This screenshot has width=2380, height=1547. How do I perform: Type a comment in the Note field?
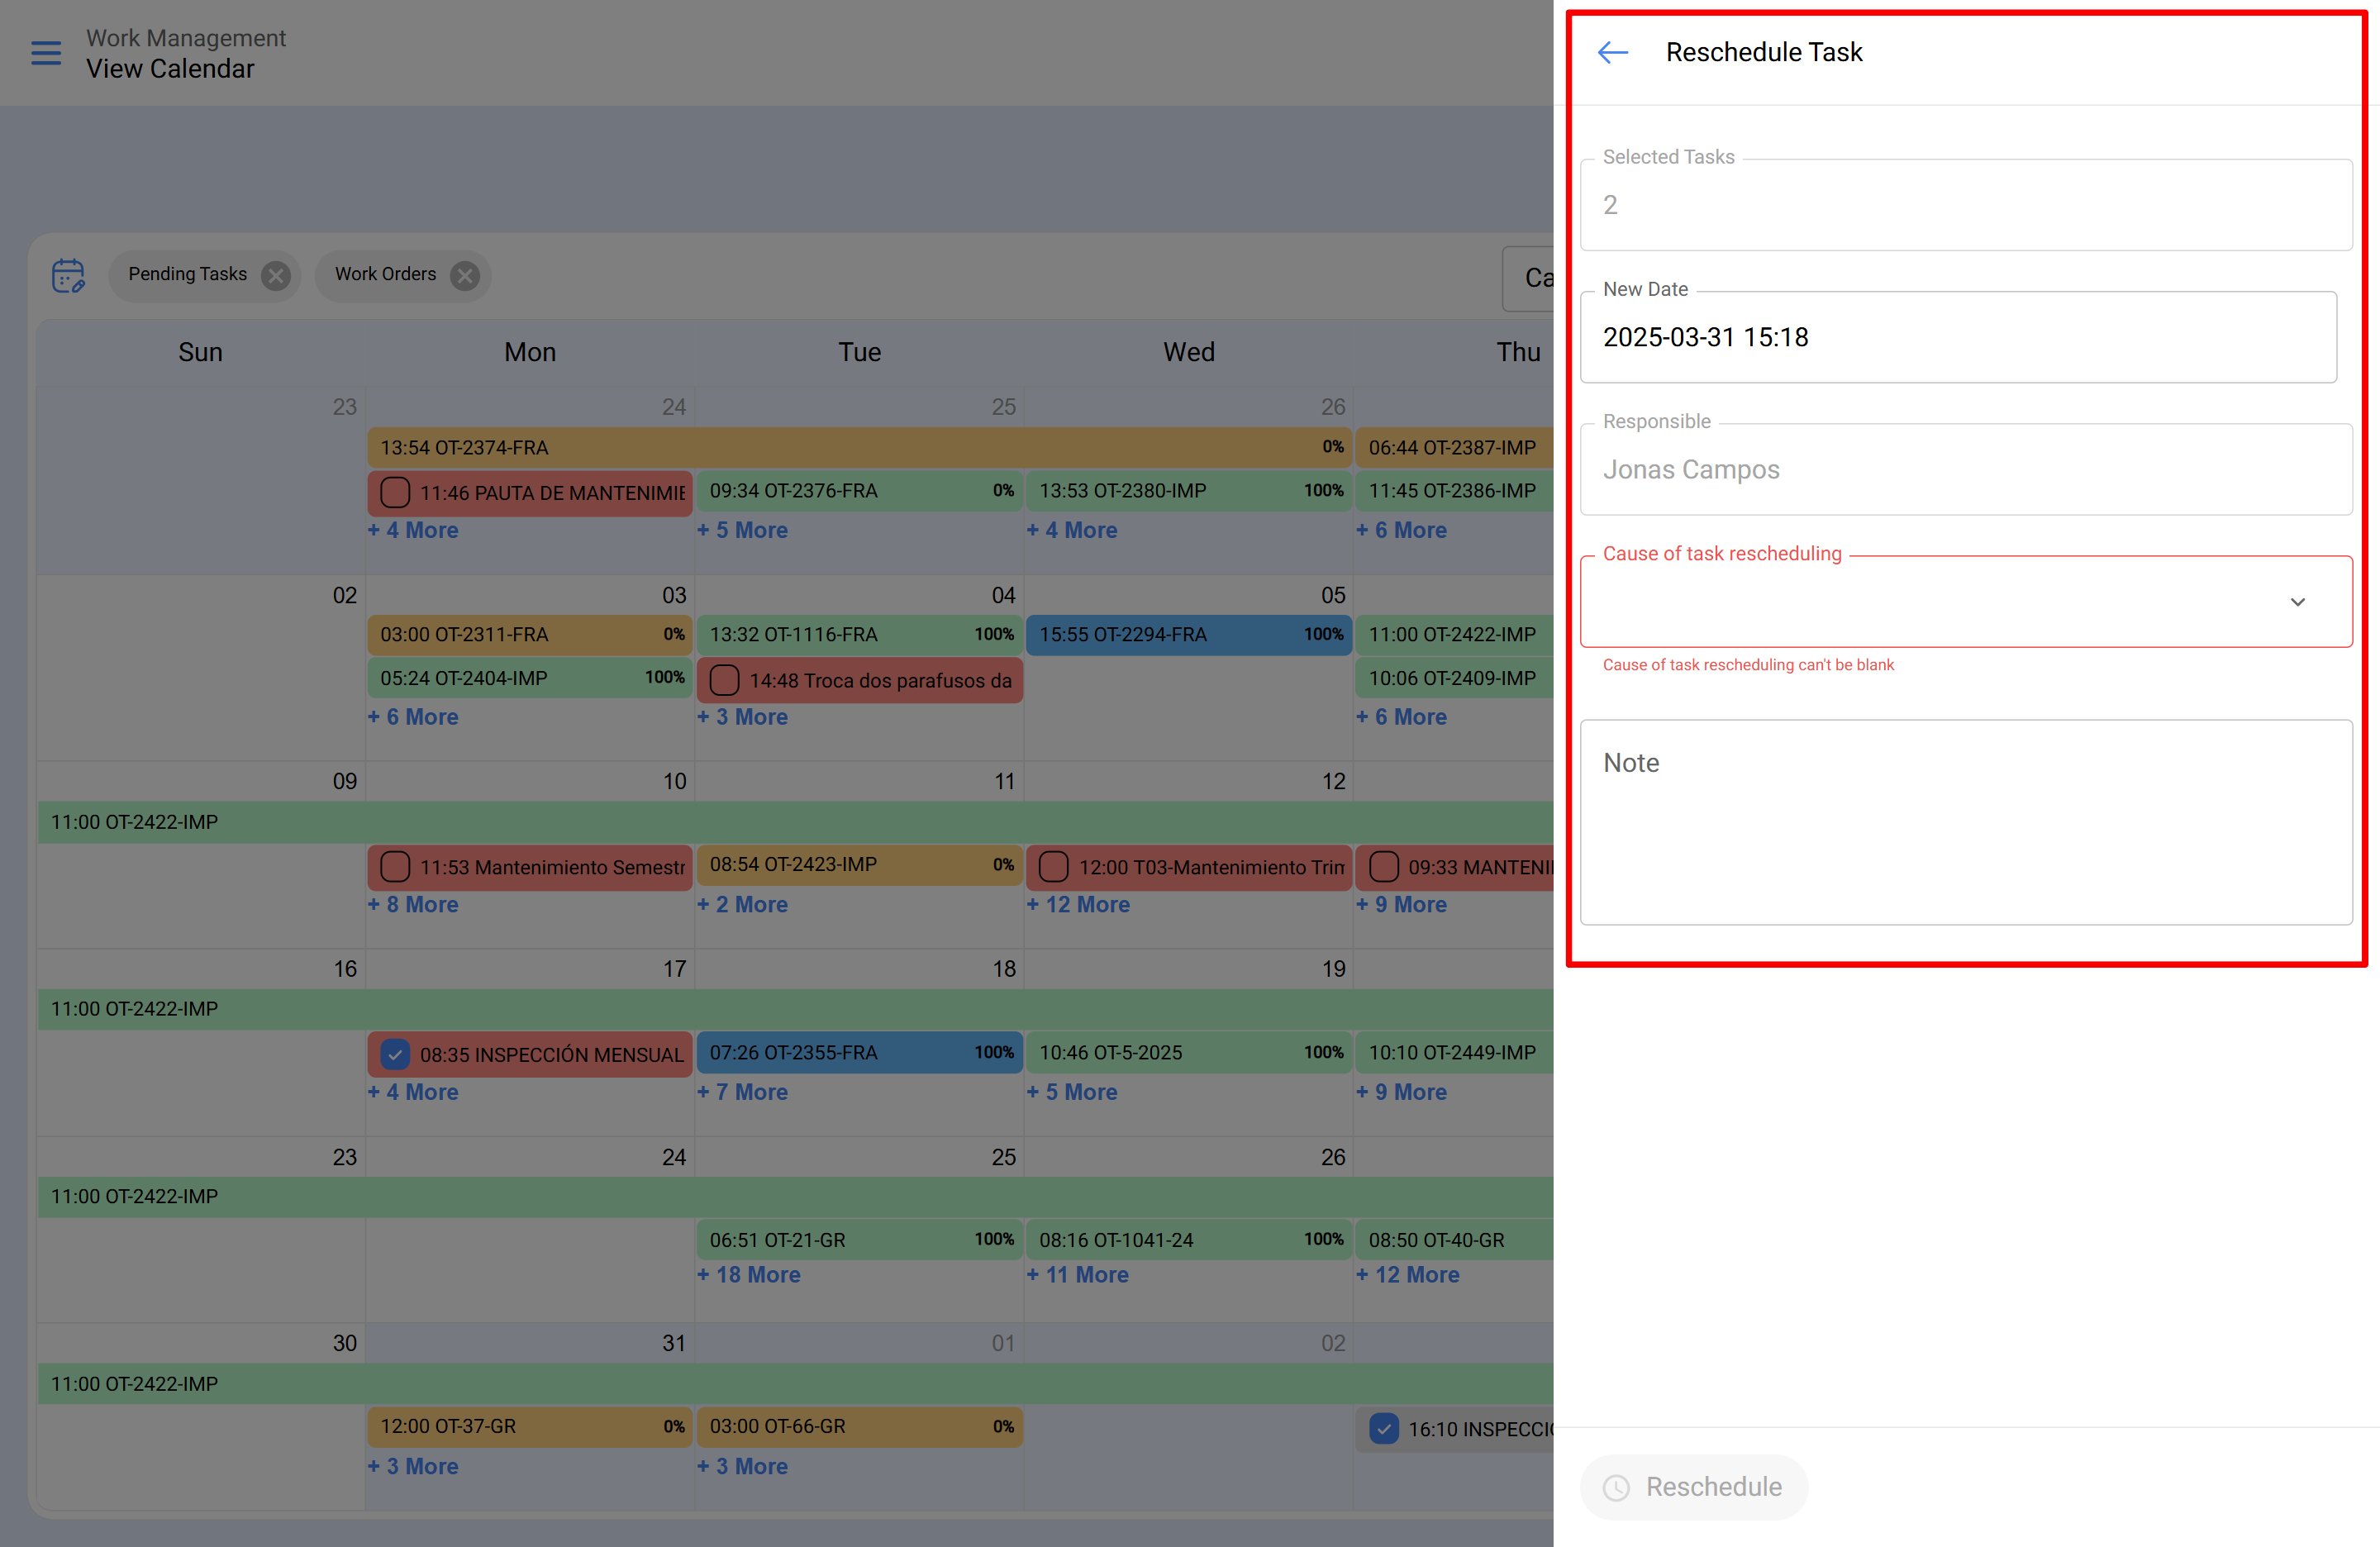1965,820
